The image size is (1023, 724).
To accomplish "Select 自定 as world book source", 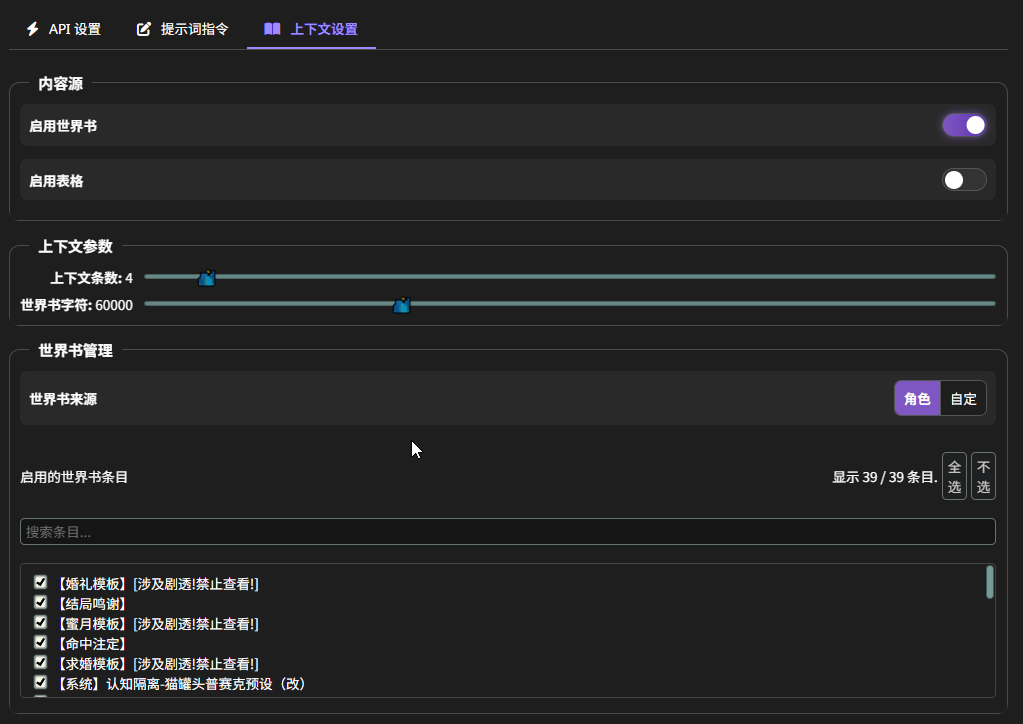I will click(x=963, y=399).
